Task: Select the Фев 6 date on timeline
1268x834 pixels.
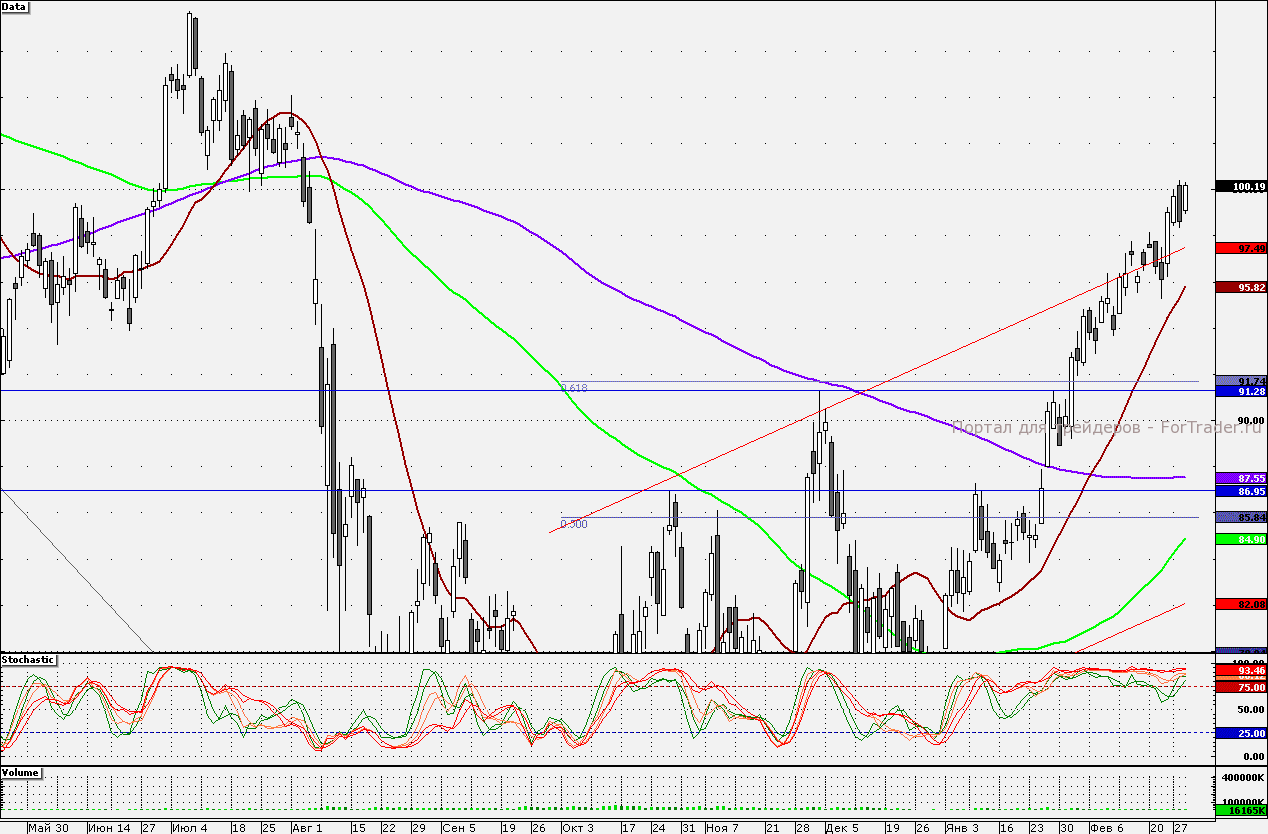Action: 1107,827
